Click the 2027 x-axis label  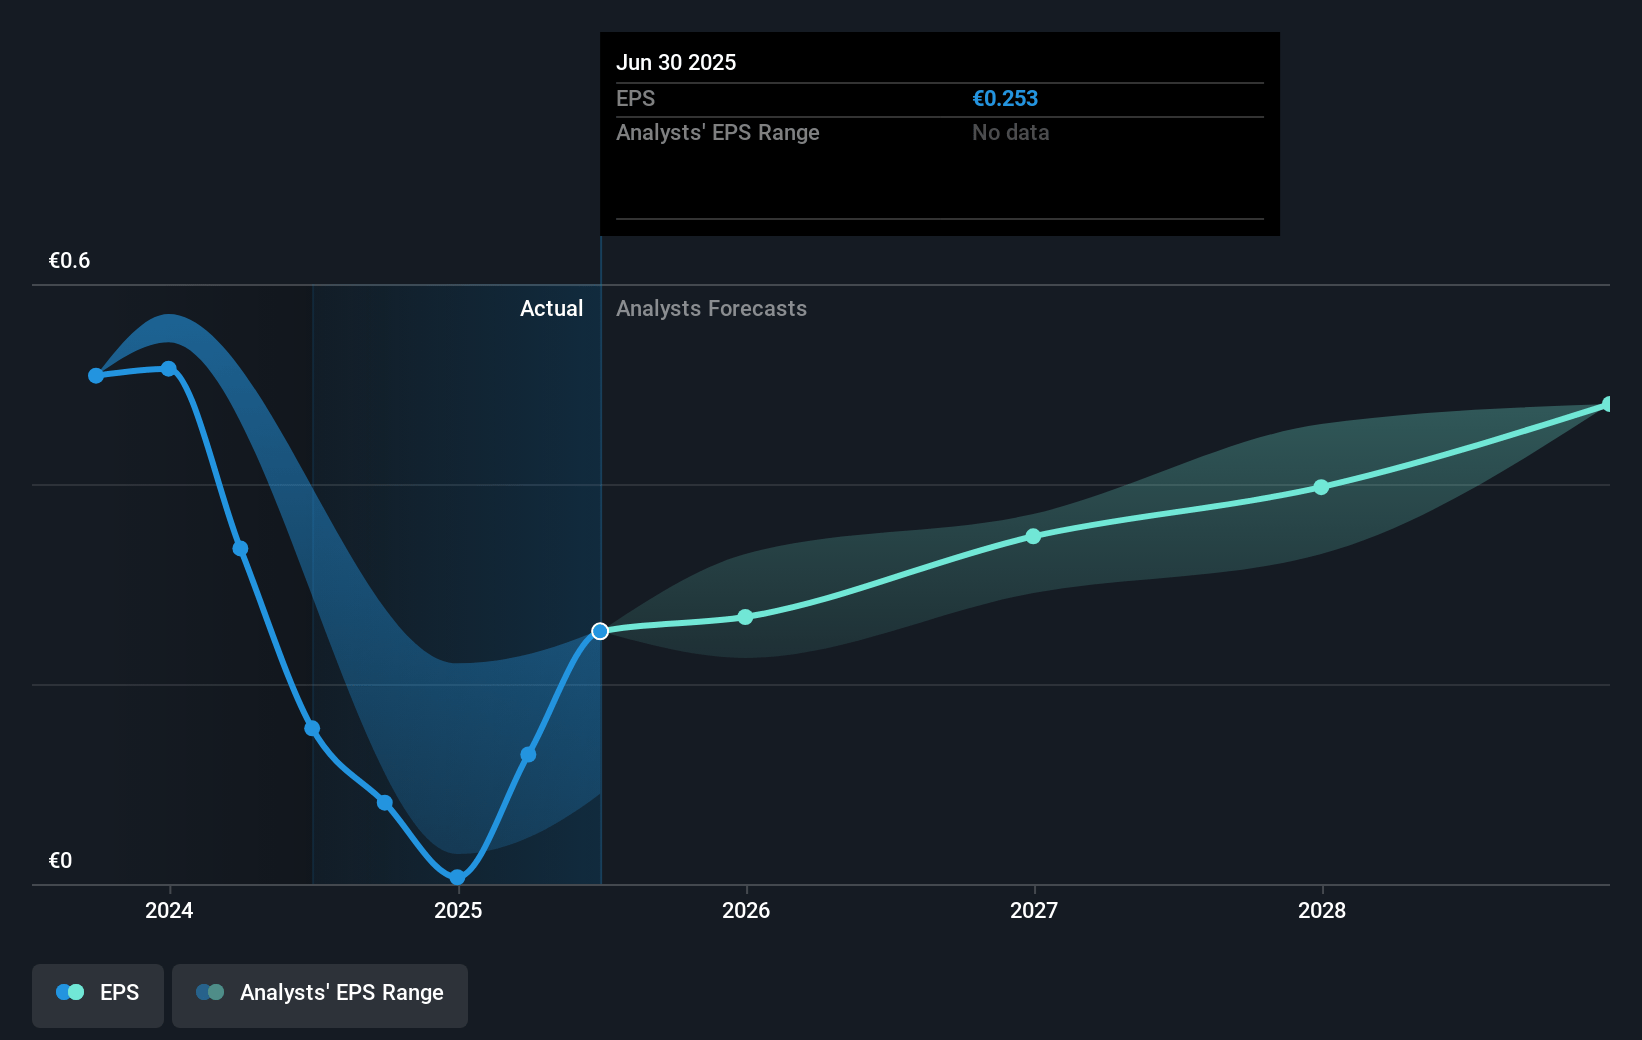[1034, 910]
